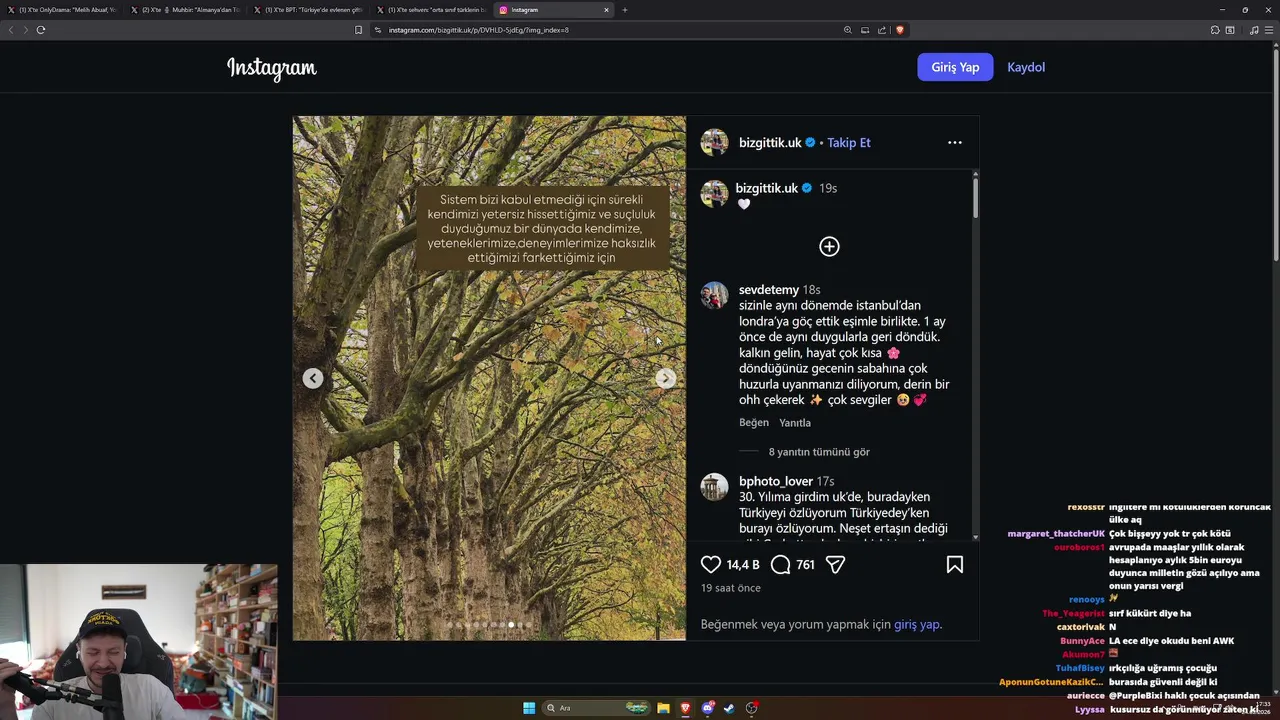Open browser extensions puzzle icon

[x=1215, y=30]
